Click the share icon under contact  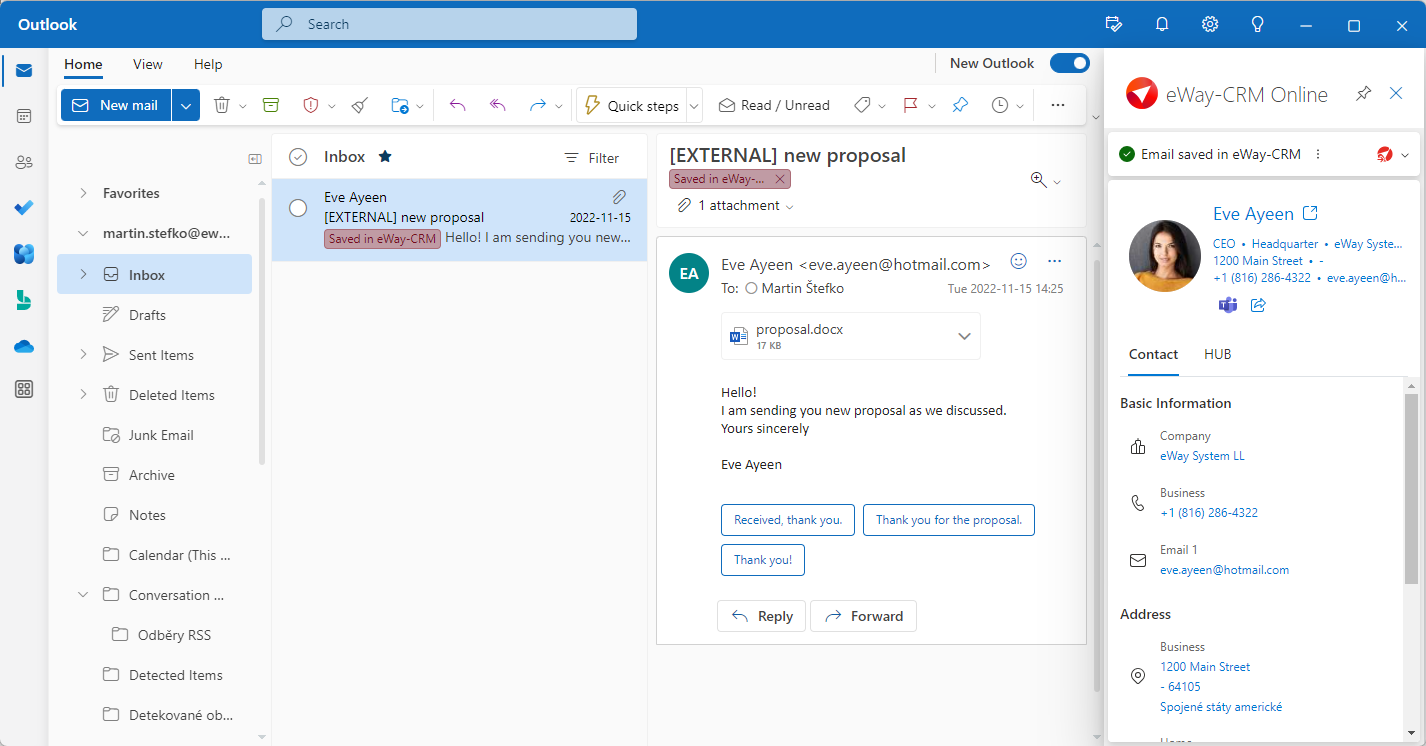[1259, 304]
